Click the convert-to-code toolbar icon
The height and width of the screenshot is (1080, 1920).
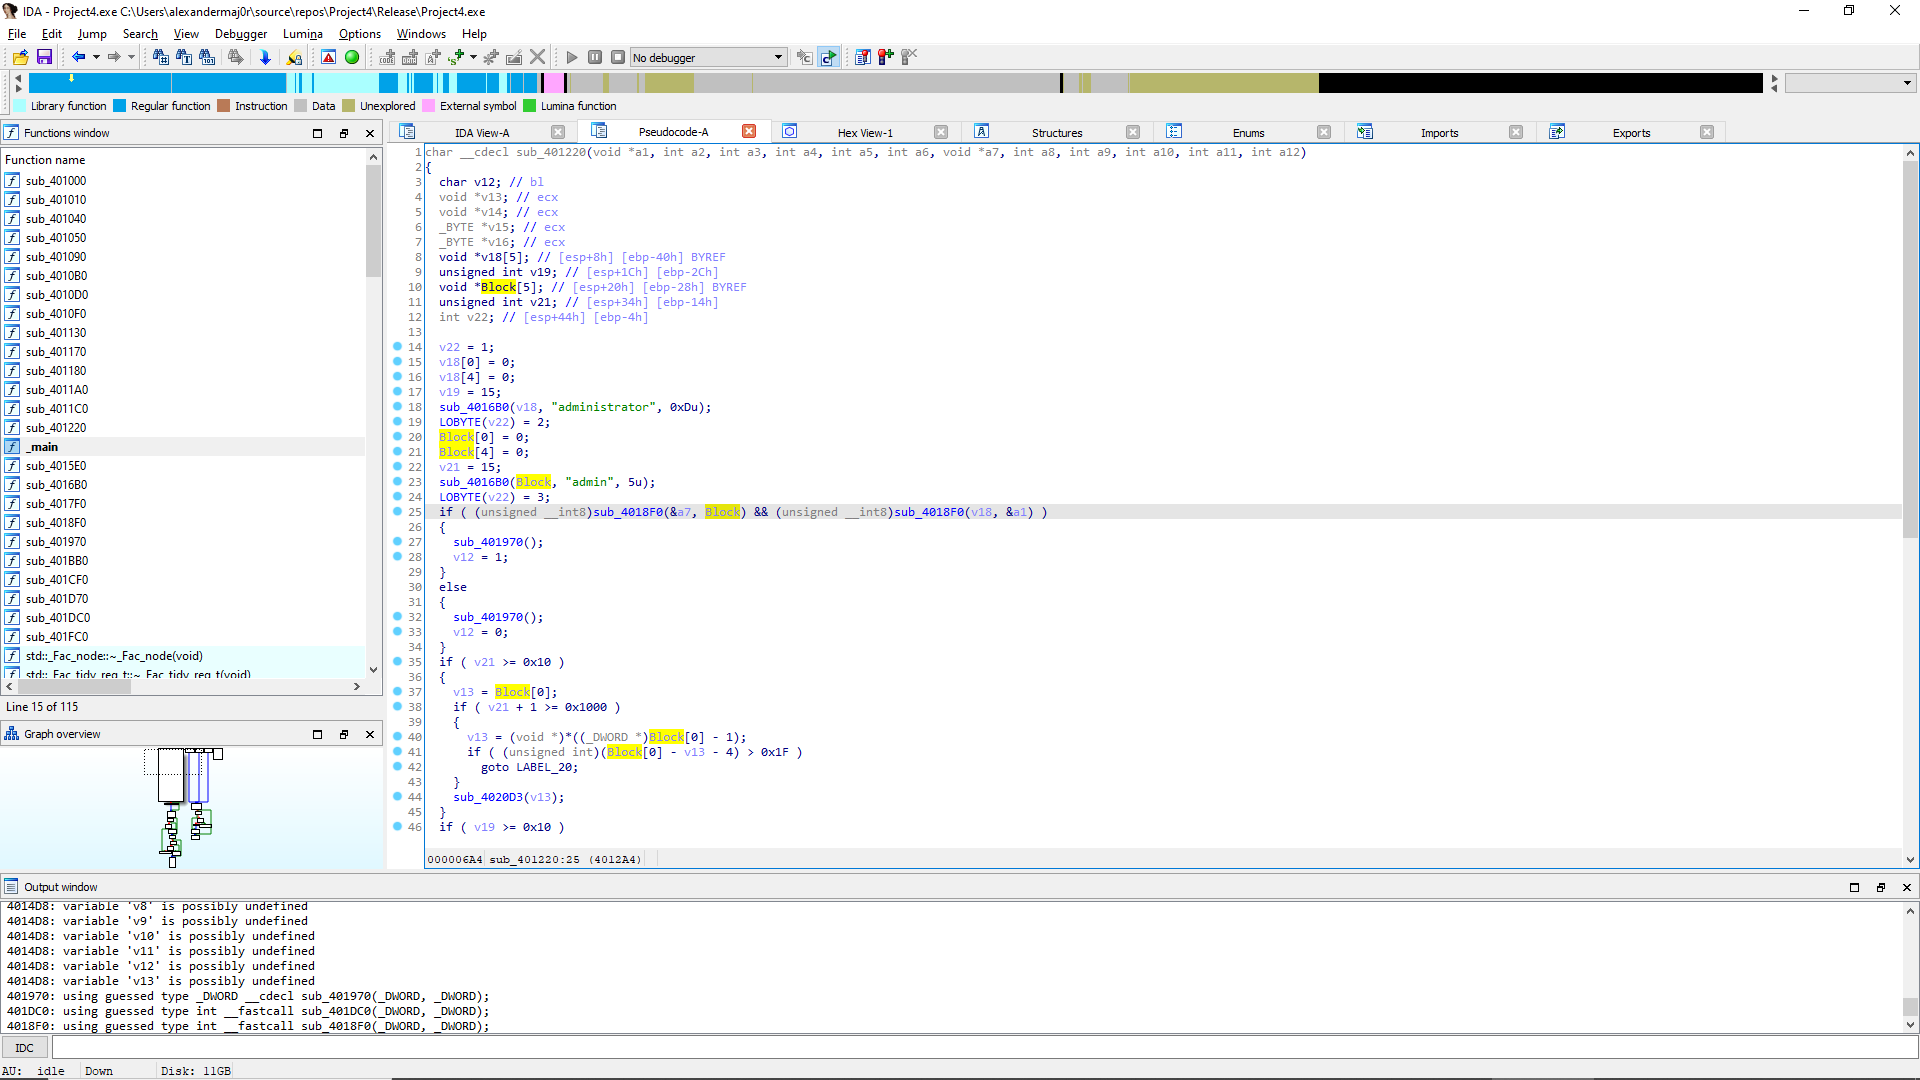coord(387,57)
